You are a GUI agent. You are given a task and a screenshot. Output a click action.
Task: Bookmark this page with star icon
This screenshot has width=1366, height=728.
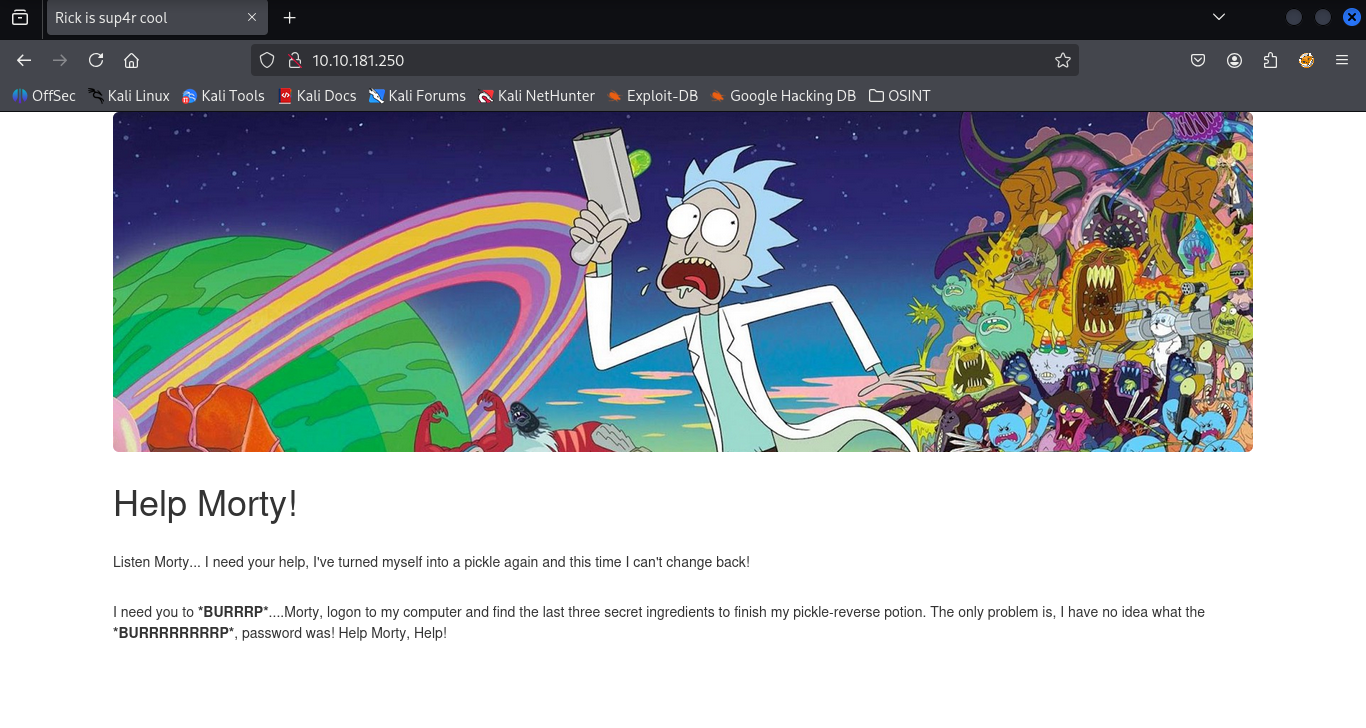click(x=1062, y=60)
